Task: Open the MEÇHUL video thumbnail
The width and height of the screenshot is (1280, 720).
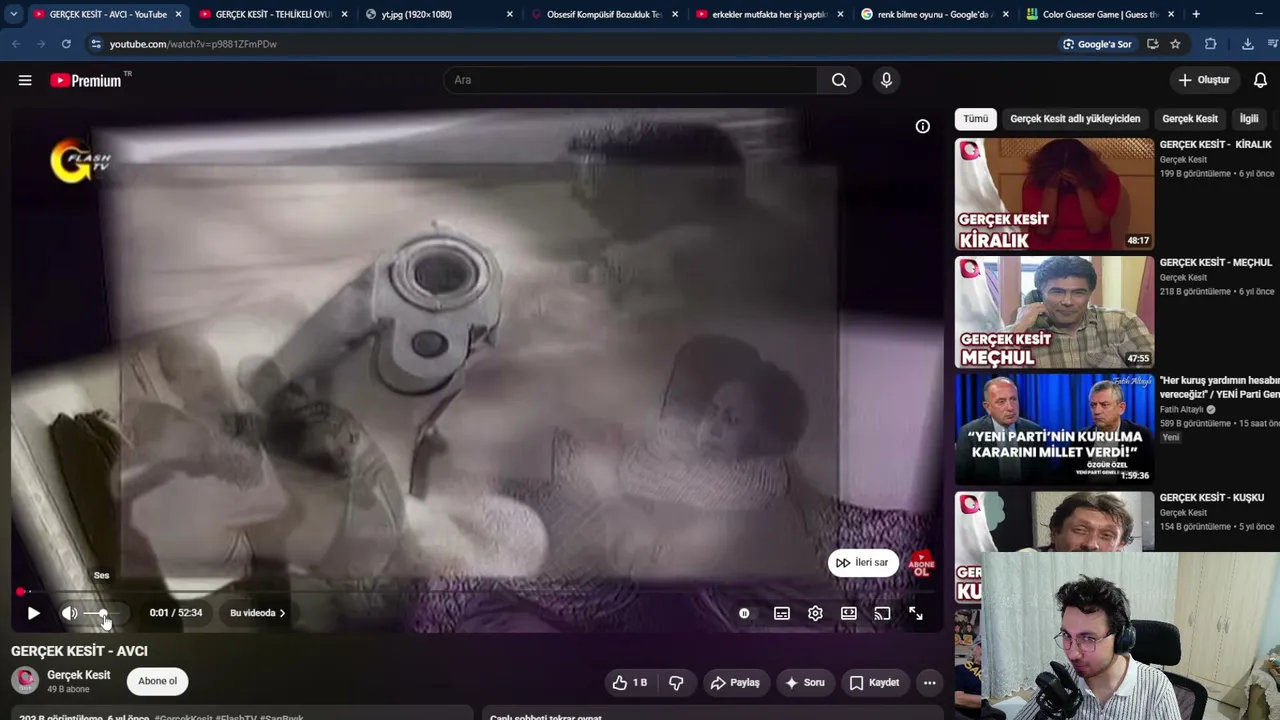Action: click(1054, 312)
